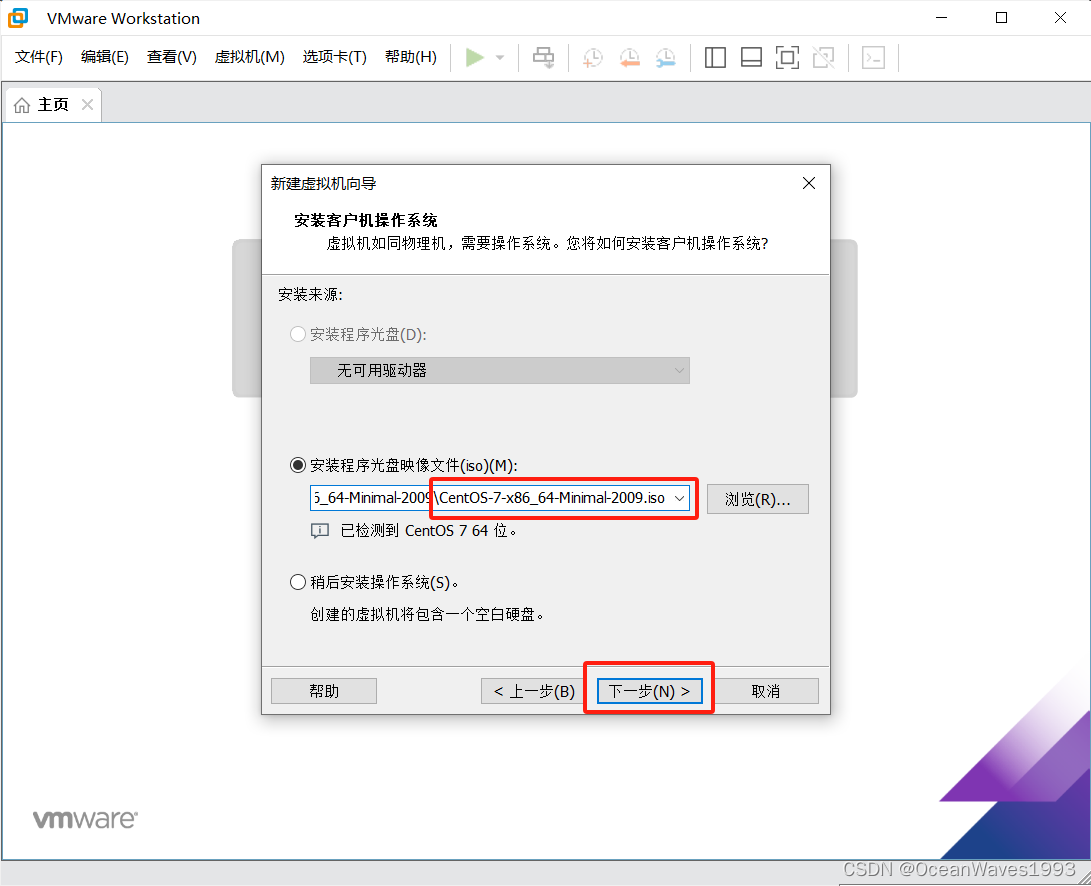Screen dimensions: 1091x886
Task: Open the snapshot manager icon
Action: click(666, 57)
